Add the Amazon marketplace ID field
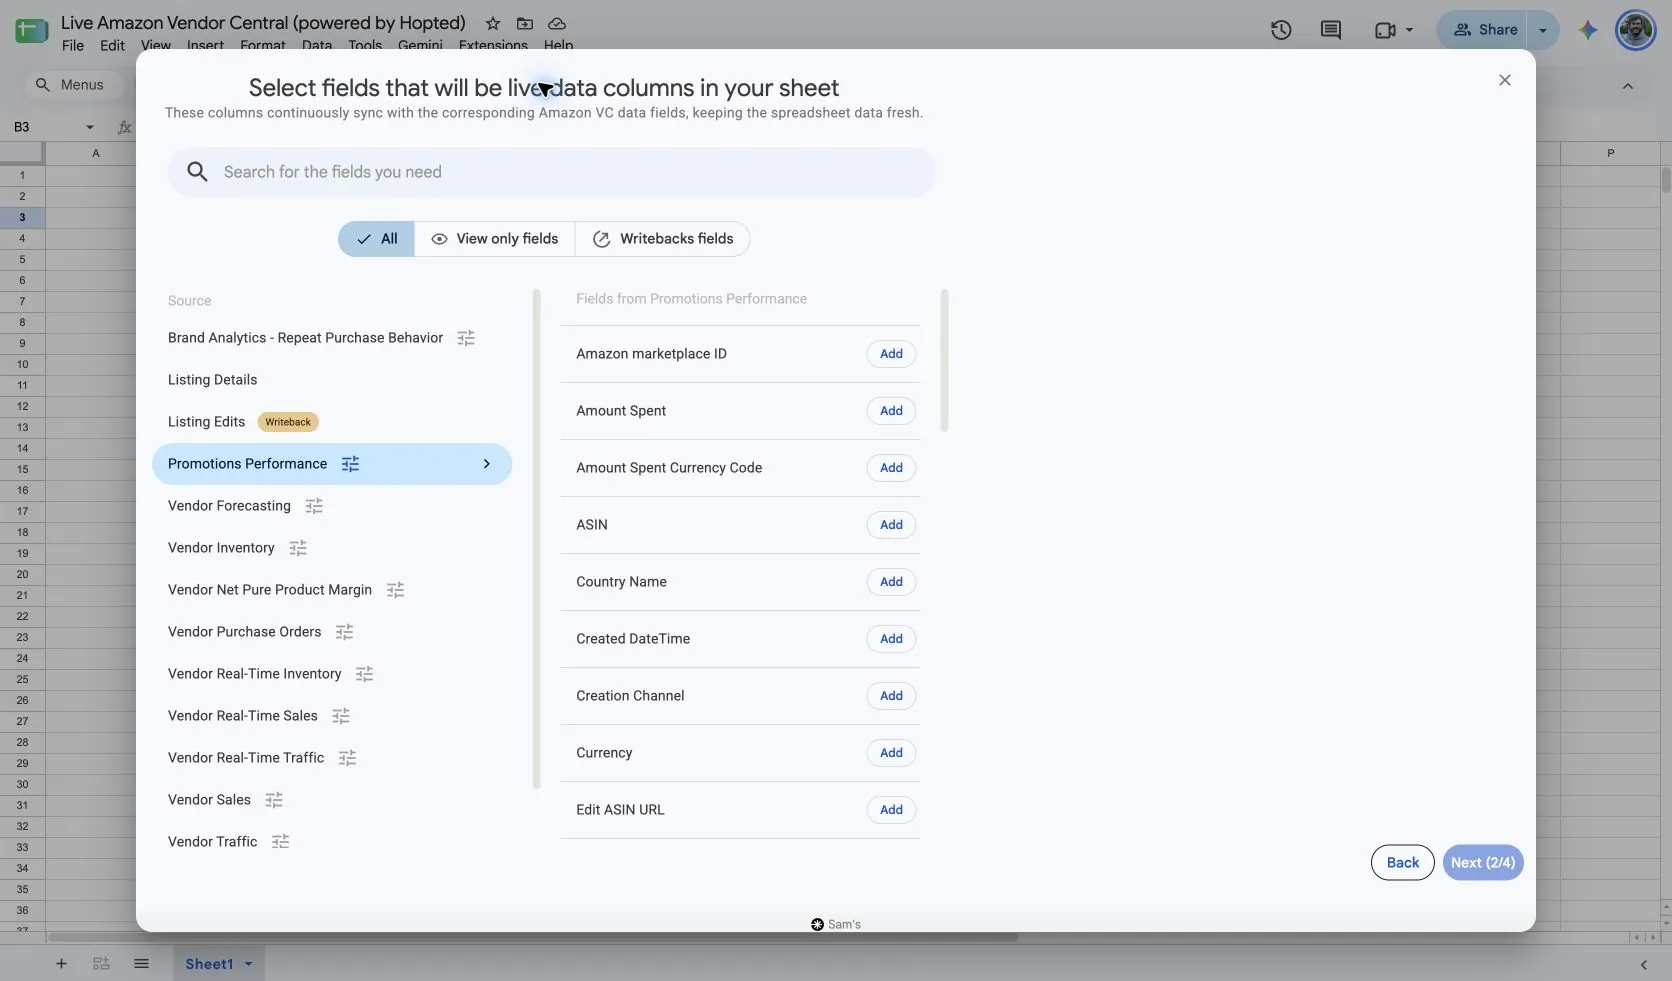This screenshot has height=981, width=1672. 891,354
